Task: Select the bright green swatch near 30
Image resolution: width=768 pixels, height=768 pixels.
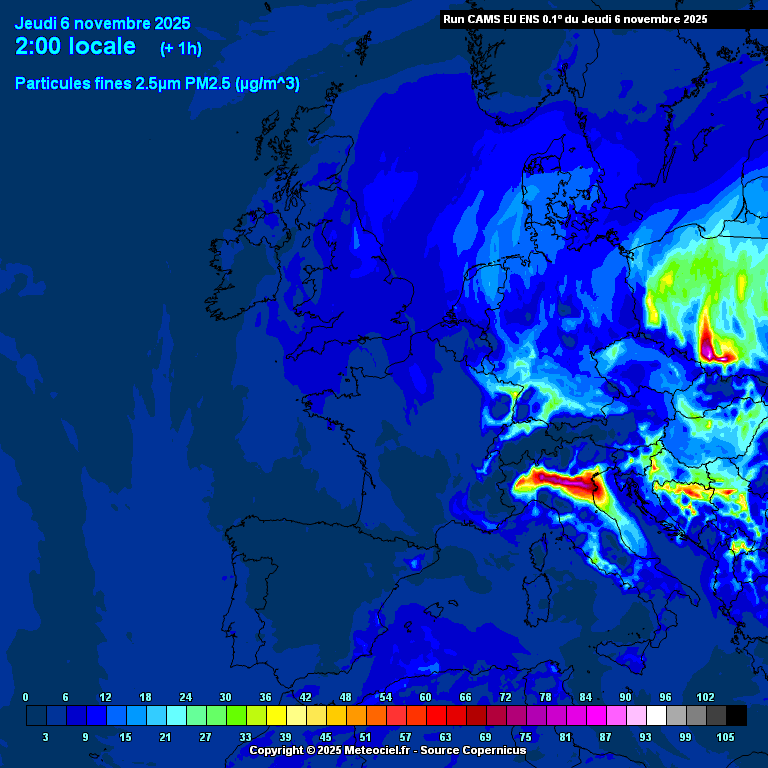Action: 236,715
